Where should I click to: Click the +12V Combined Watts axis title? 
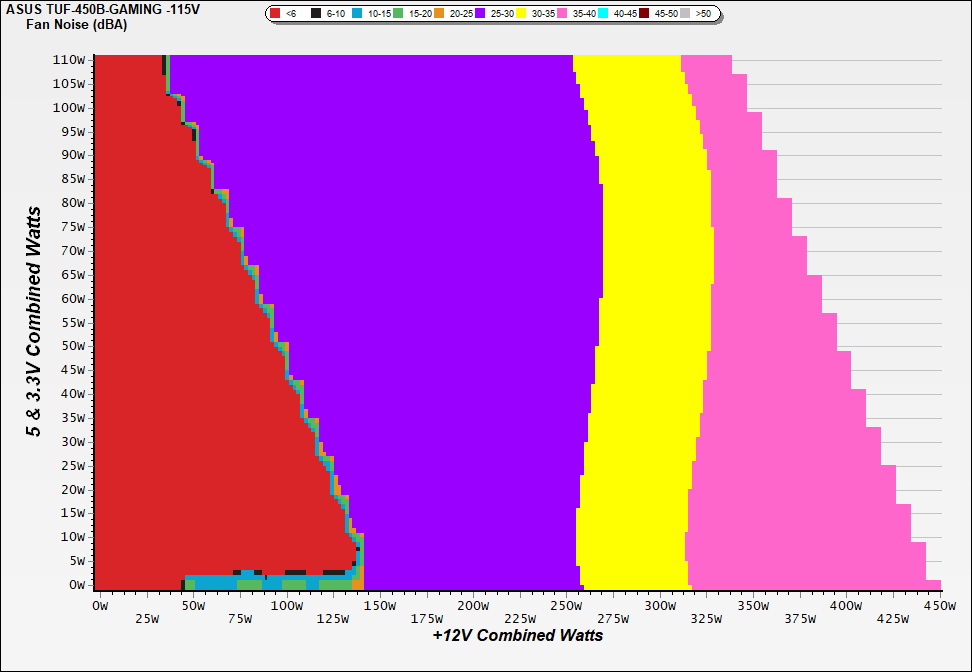517,635
